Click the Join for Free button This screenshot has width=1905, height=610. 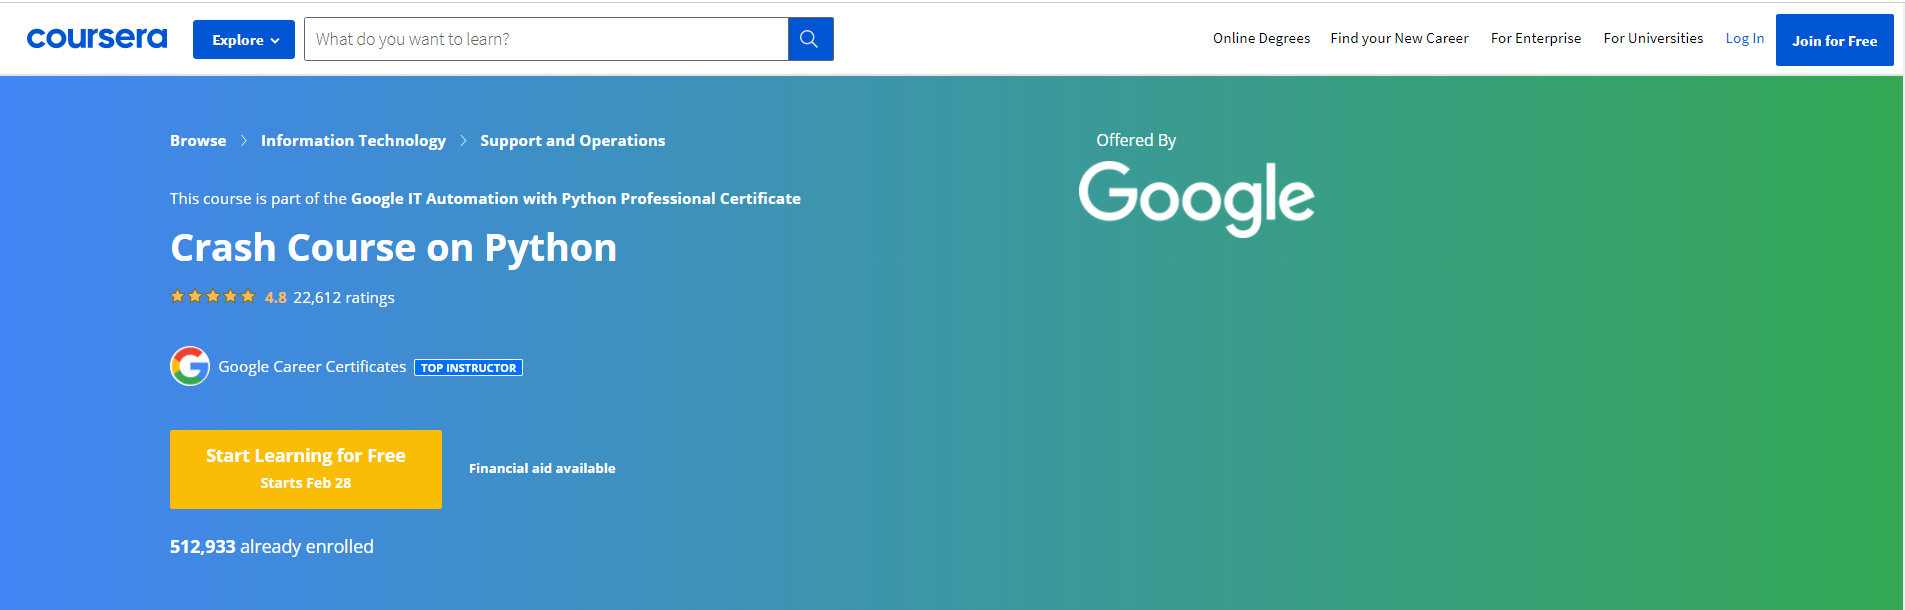click(x=1835, y=40)
